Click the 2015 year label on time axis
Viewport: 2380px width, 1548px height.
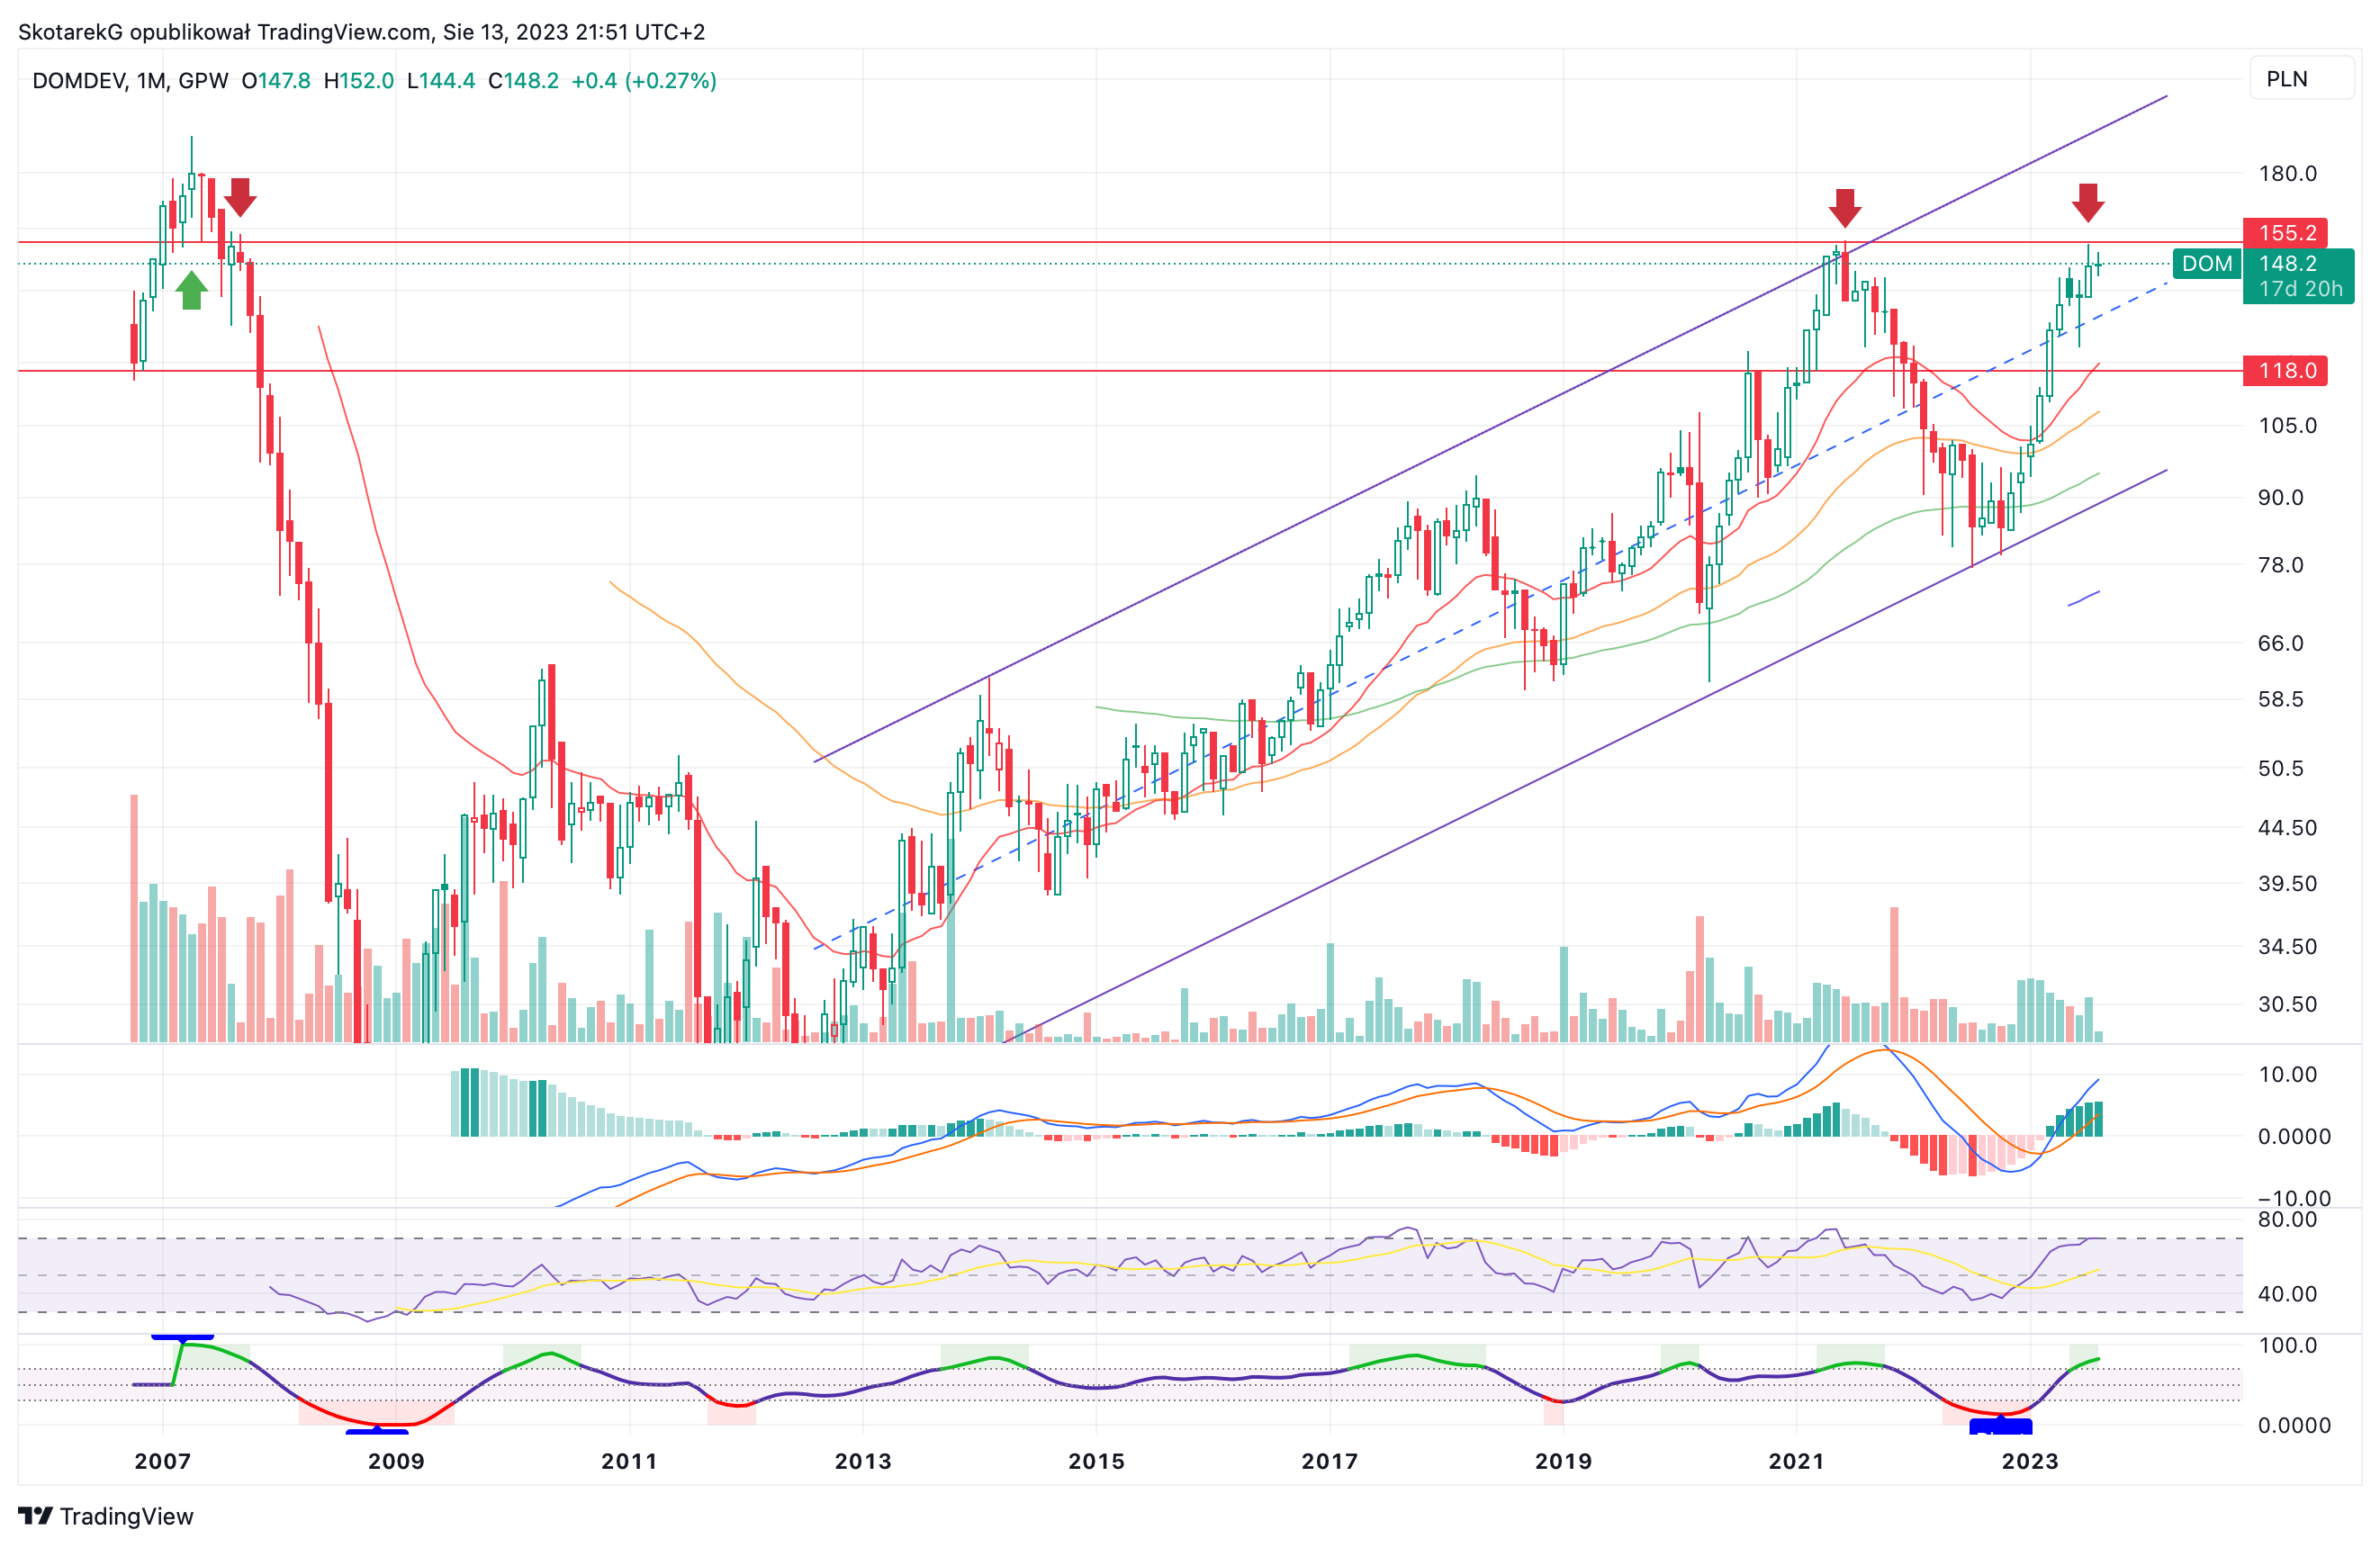click(x=1096, y=1461)
